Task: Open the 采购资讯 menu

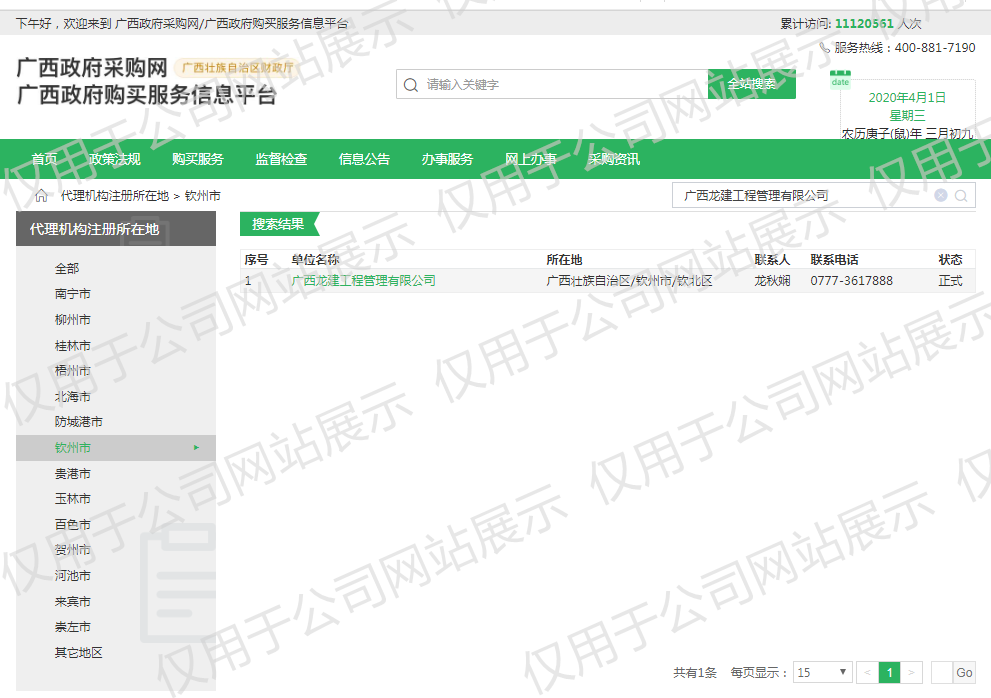Action: coord(614,159)
